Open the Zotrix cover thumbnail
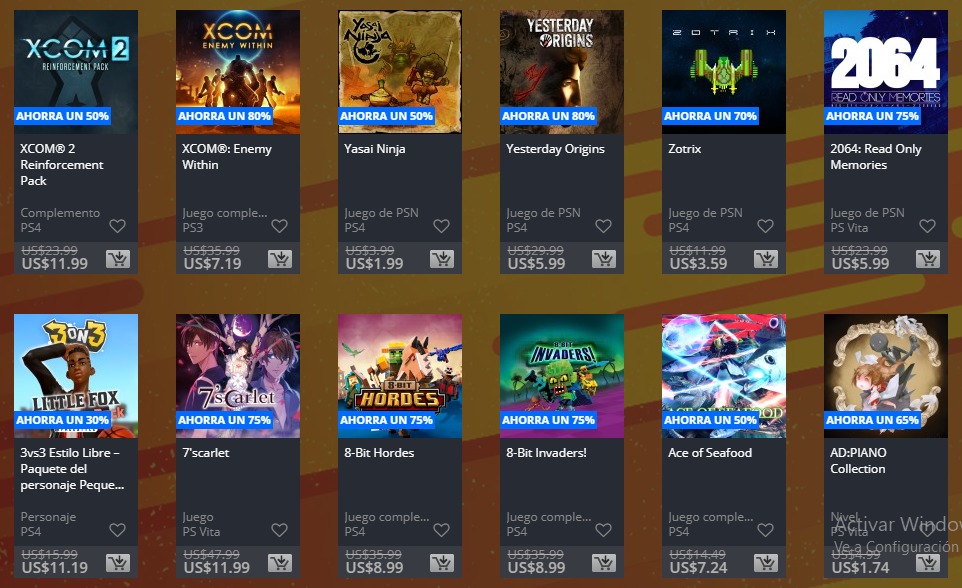 pyautogui.click(x=723, y=72)
